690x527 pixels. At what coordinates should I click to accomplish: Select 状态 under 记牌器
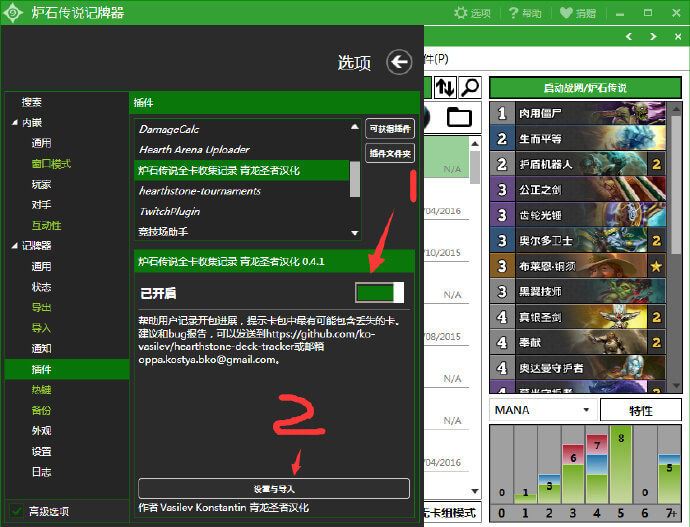tap(41, 287)
